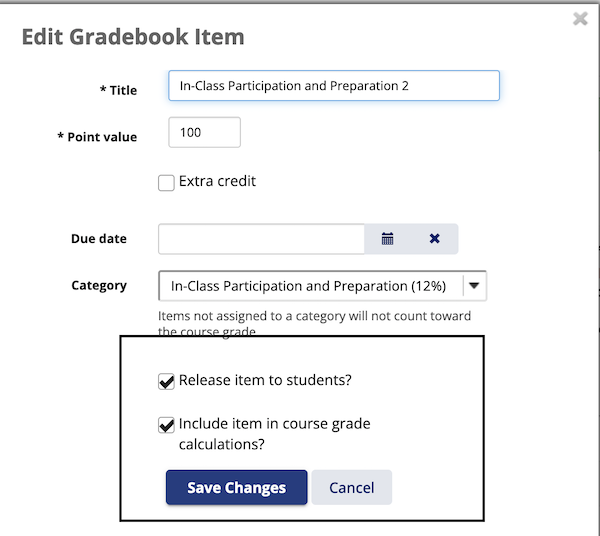Click the "* Point value" field label

pos(98,137)
